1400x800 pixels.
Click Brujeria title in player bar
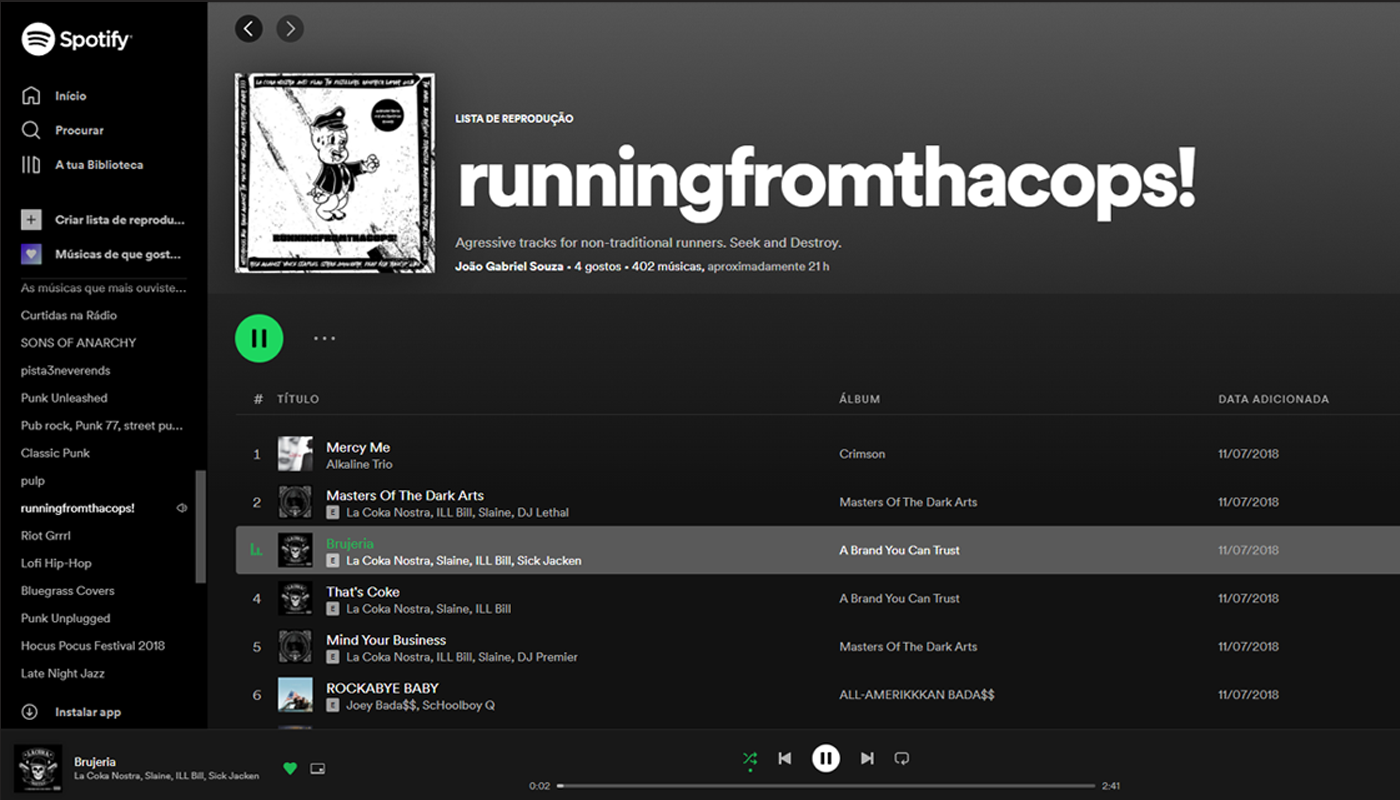[95, 762]
